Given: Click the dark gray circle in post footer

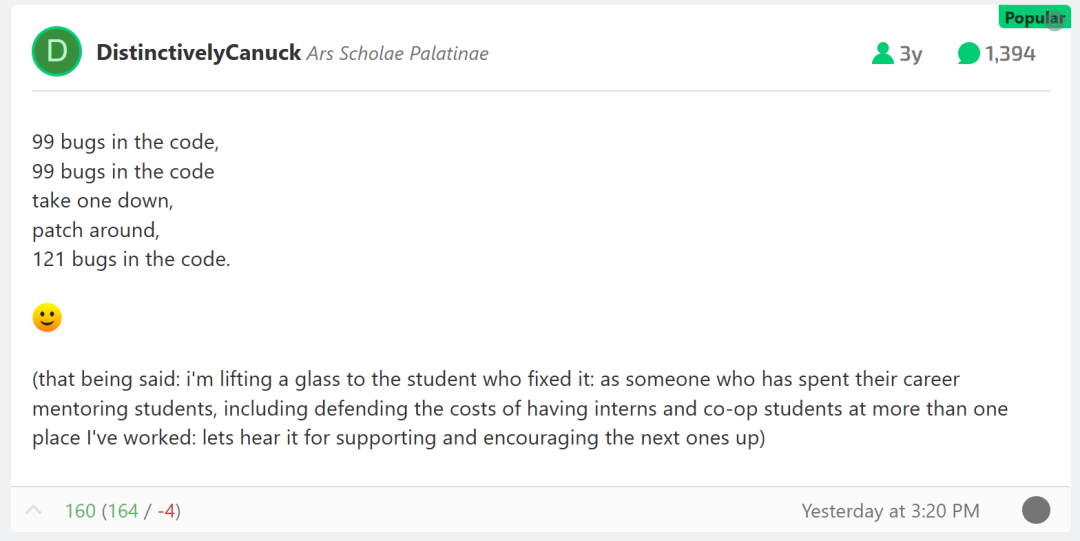Looking at the screenshot, I should pos(1036,510).
